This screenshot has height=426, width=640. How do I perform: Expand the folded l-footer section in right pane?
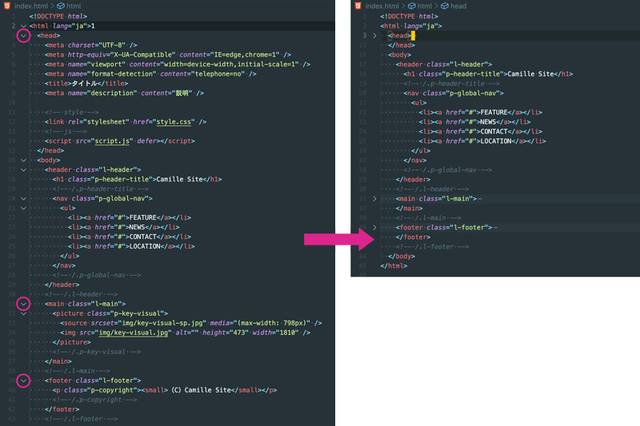(374, 227)
